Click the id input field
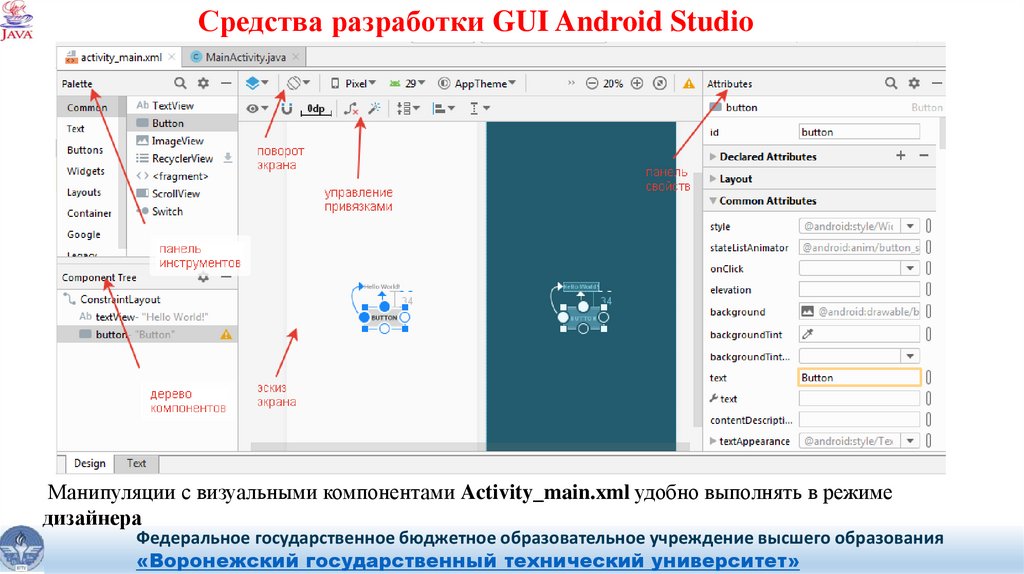 859,131
